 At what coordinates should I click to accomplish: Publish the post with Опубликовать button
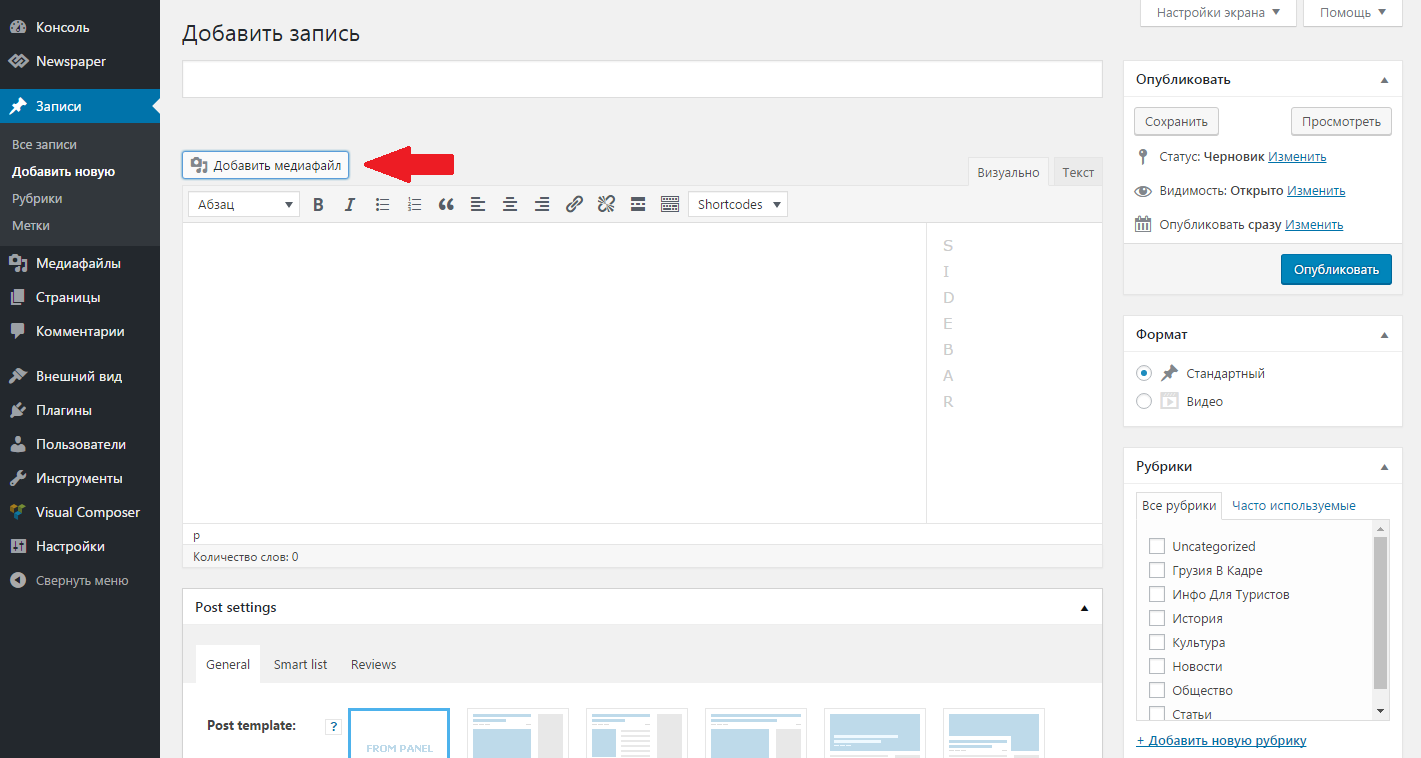(x=1336, y=269)
